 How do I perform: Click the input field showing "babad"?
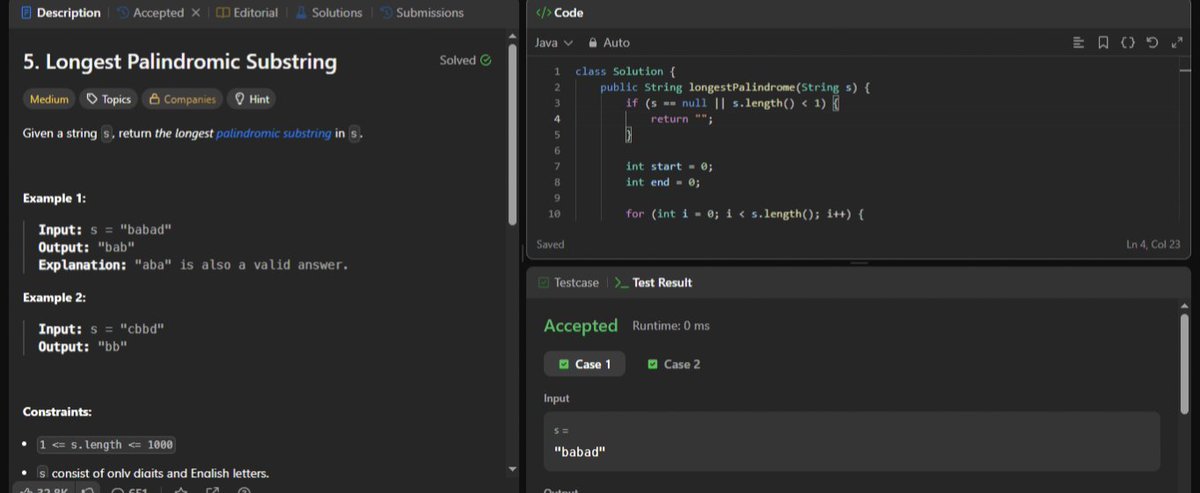[851, 441]
